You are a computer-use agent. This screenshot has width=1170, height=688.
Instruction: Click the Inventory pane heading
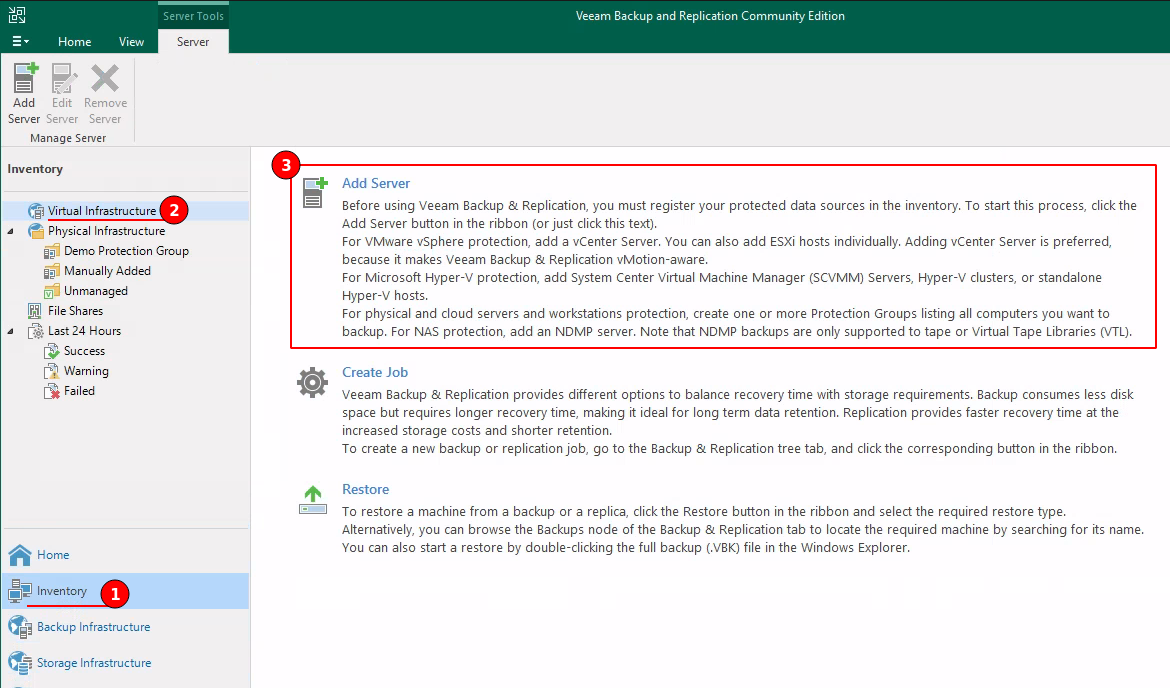point(35,169)
